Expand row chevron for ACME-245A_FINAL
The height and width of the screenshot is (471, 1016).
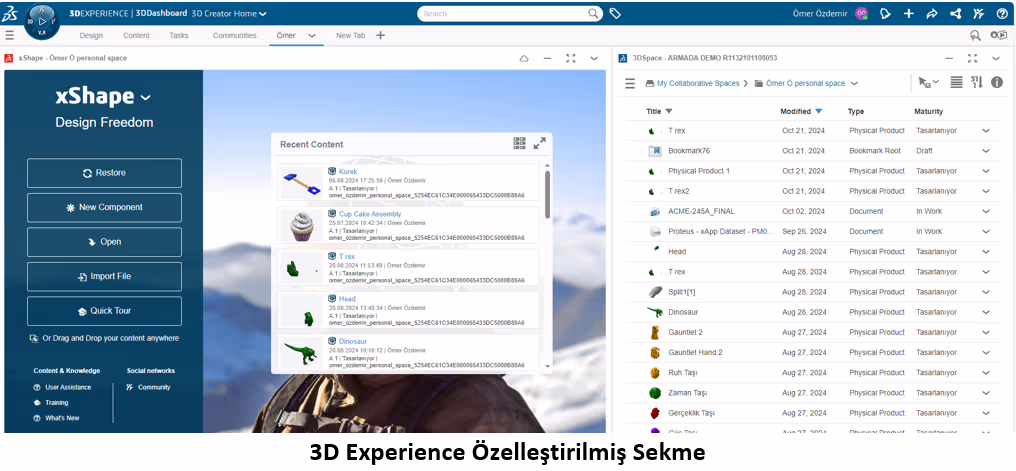[986, 211]
